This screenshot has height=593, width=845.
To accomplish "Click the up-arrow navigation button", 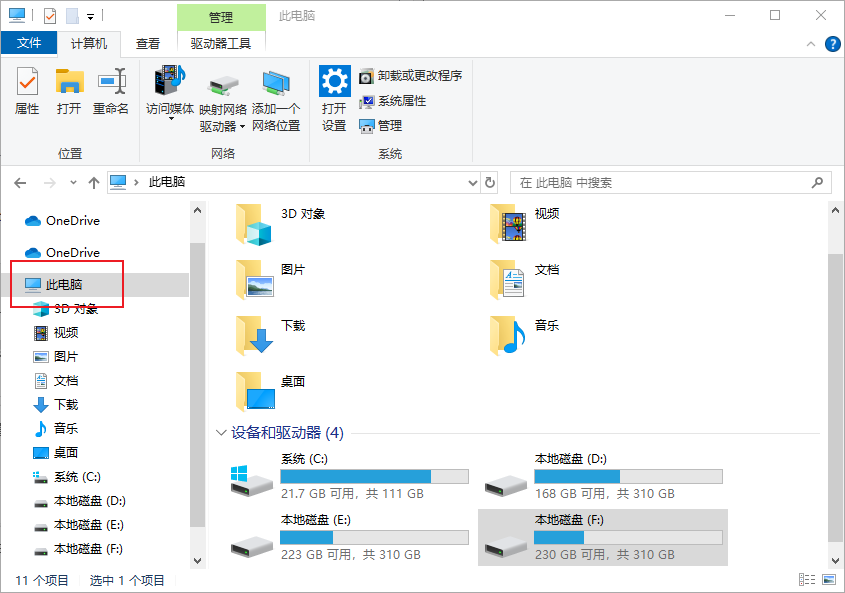I will coord(94,183).
